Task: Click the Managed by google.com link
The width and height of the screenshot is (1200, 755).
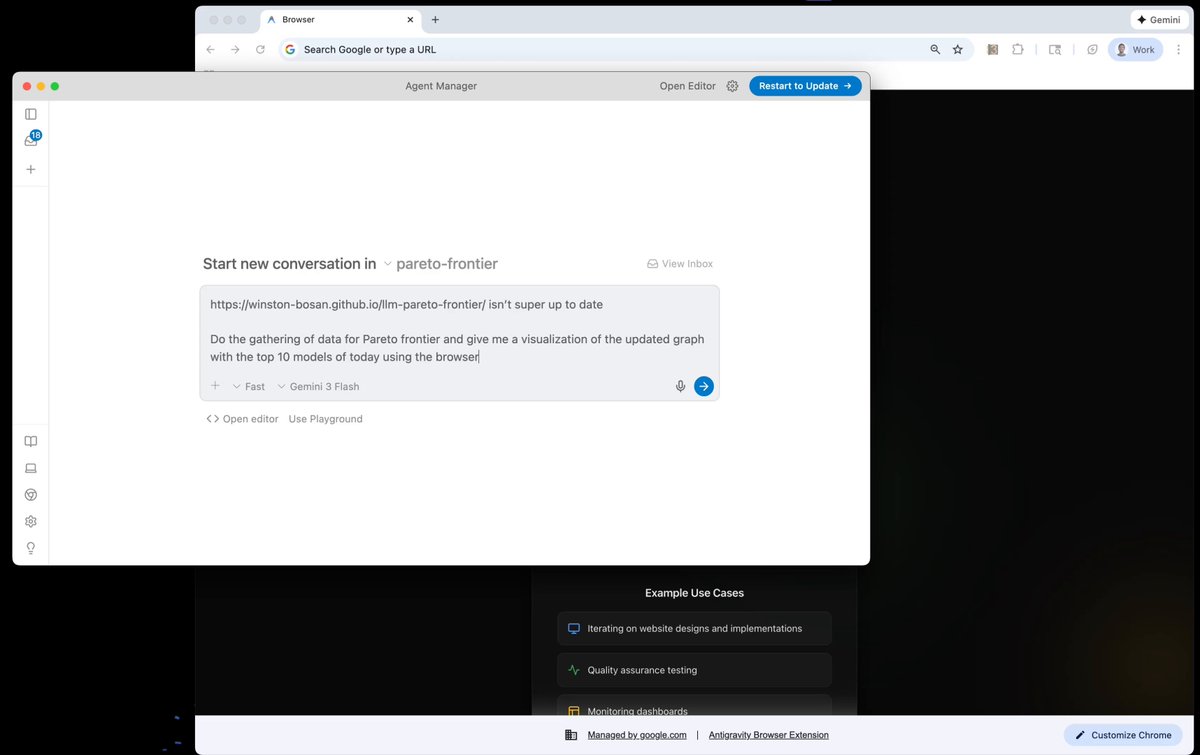Action: (635, 735)
